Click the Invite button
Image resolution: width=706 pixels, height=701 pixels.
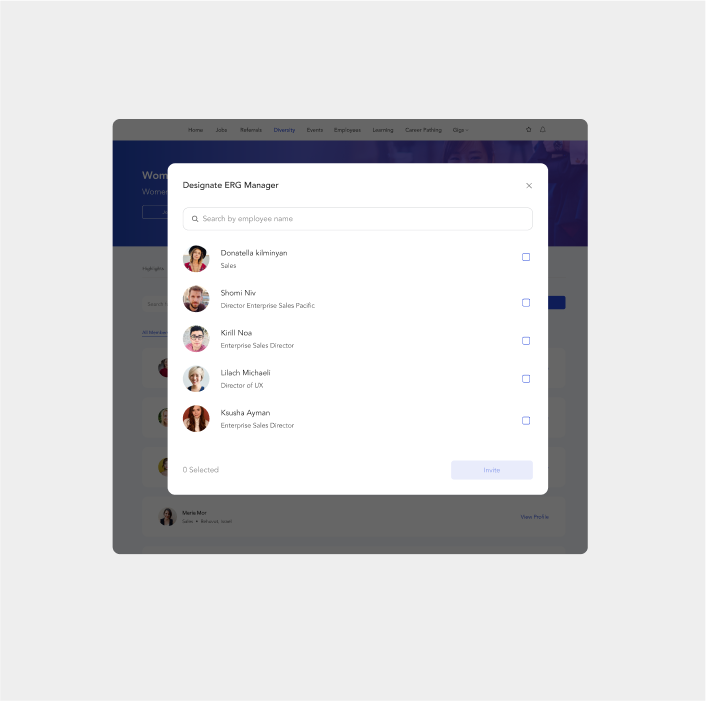[492, 470]
